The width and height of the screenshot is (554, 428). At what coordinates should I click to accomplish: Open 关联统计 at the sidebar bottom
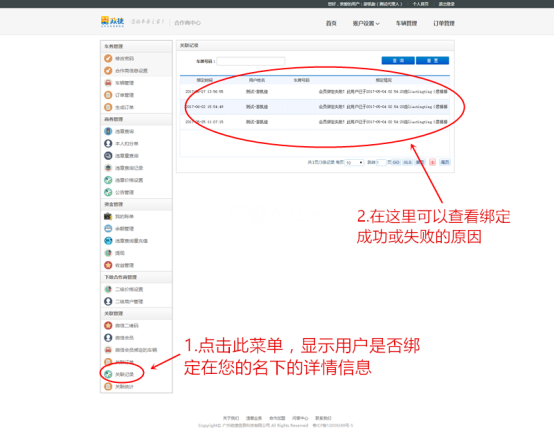tap(119, 386)
